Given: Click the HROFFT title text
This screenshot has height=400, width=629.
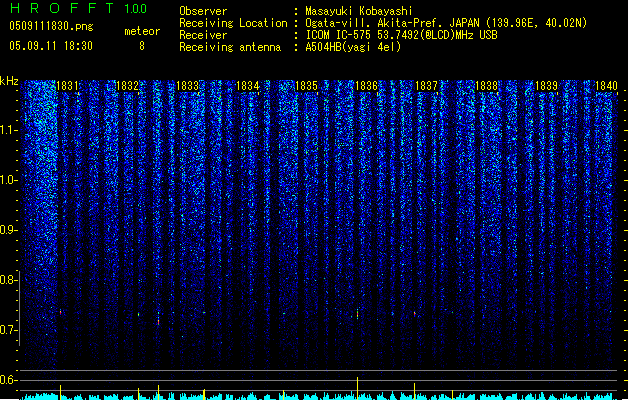Looking at the screenshot, I should [61, 8].
